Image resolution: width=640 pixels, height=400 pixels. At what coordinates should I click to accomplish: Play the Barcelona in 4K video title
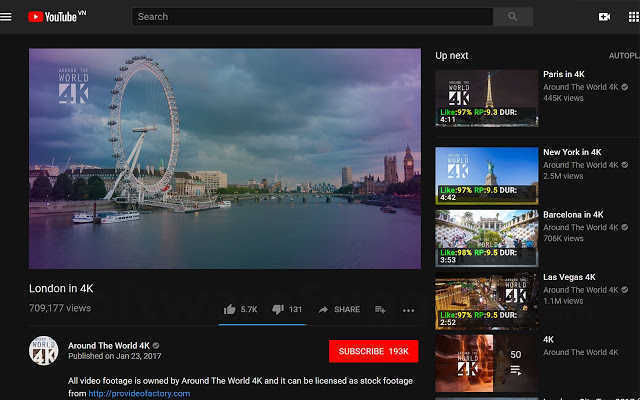[x=573, y=215]
